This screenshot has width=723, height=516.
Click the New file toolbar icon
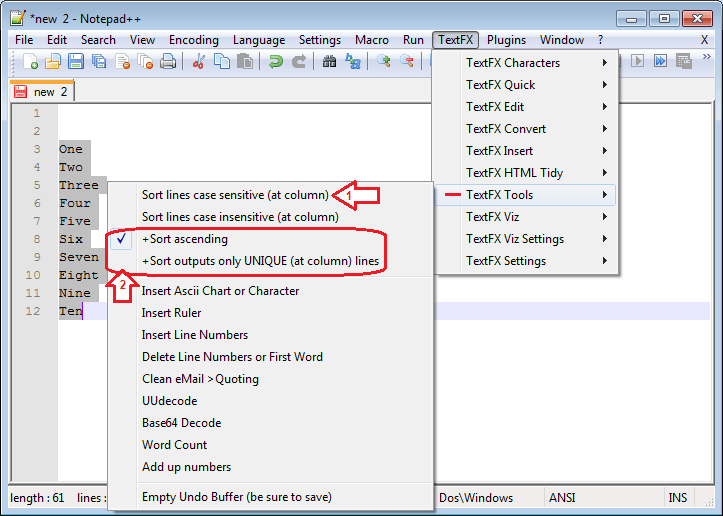coord(30,62)
